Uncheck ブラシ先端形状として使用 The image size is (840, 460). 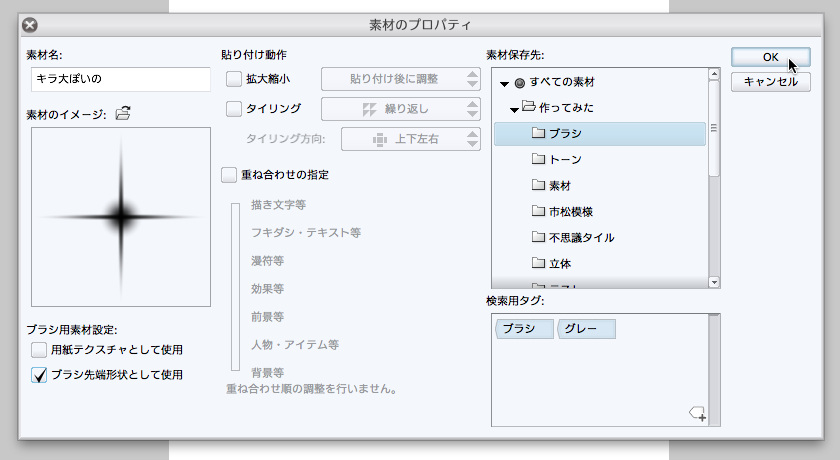(39, 375)
